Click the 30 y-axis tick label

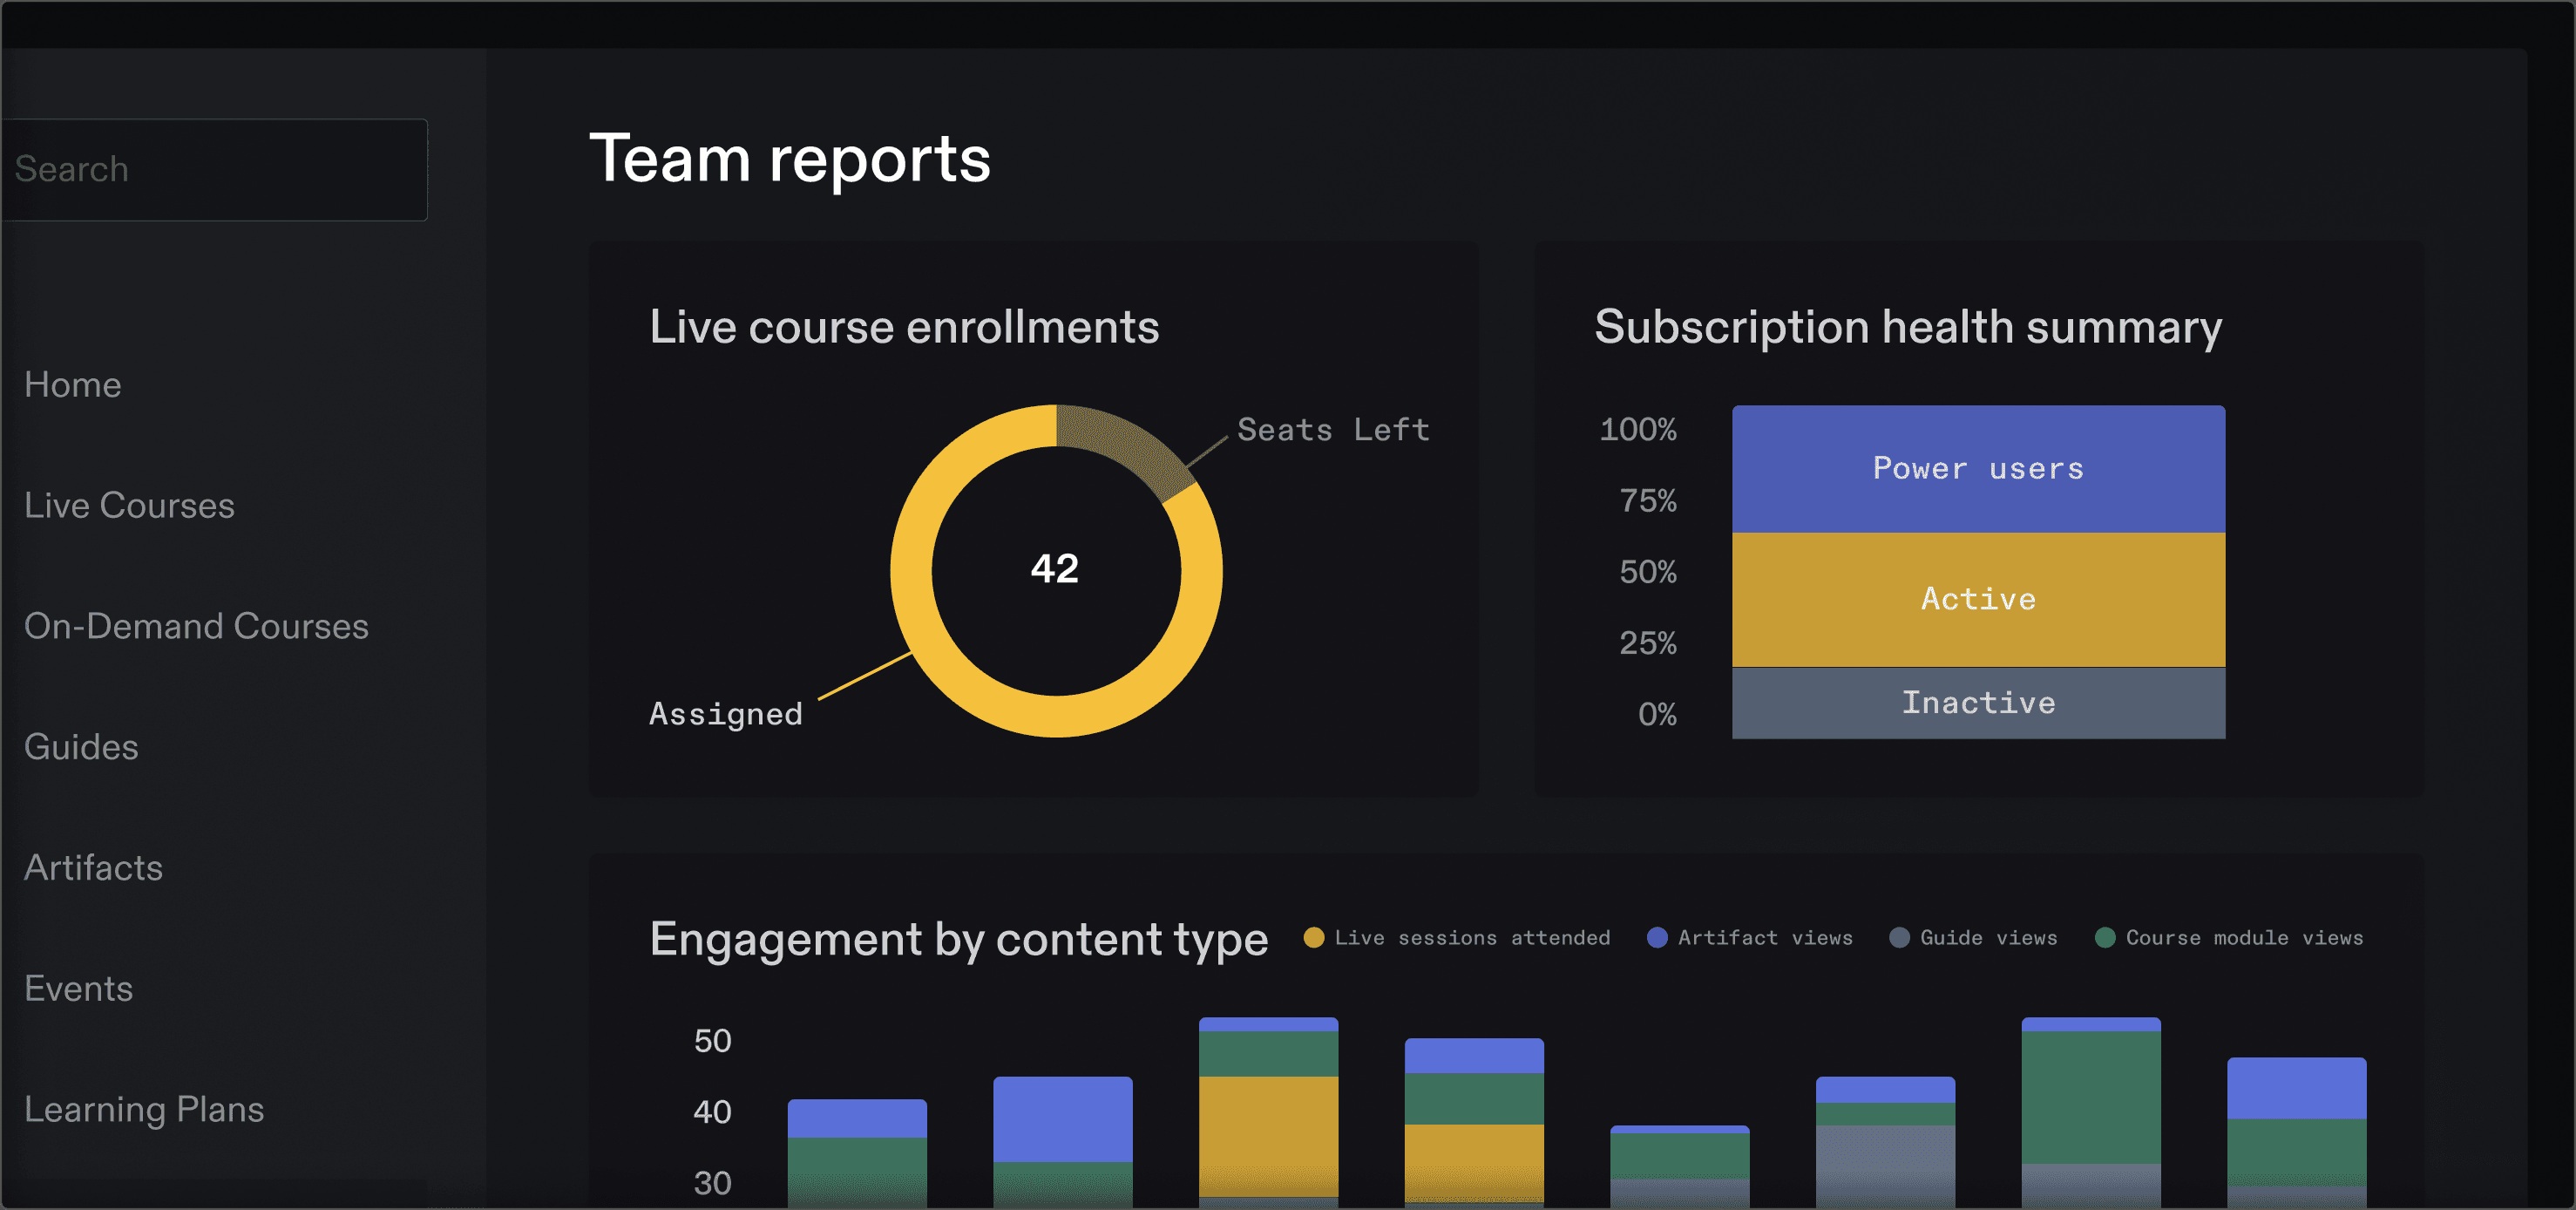pos(713,1183)
